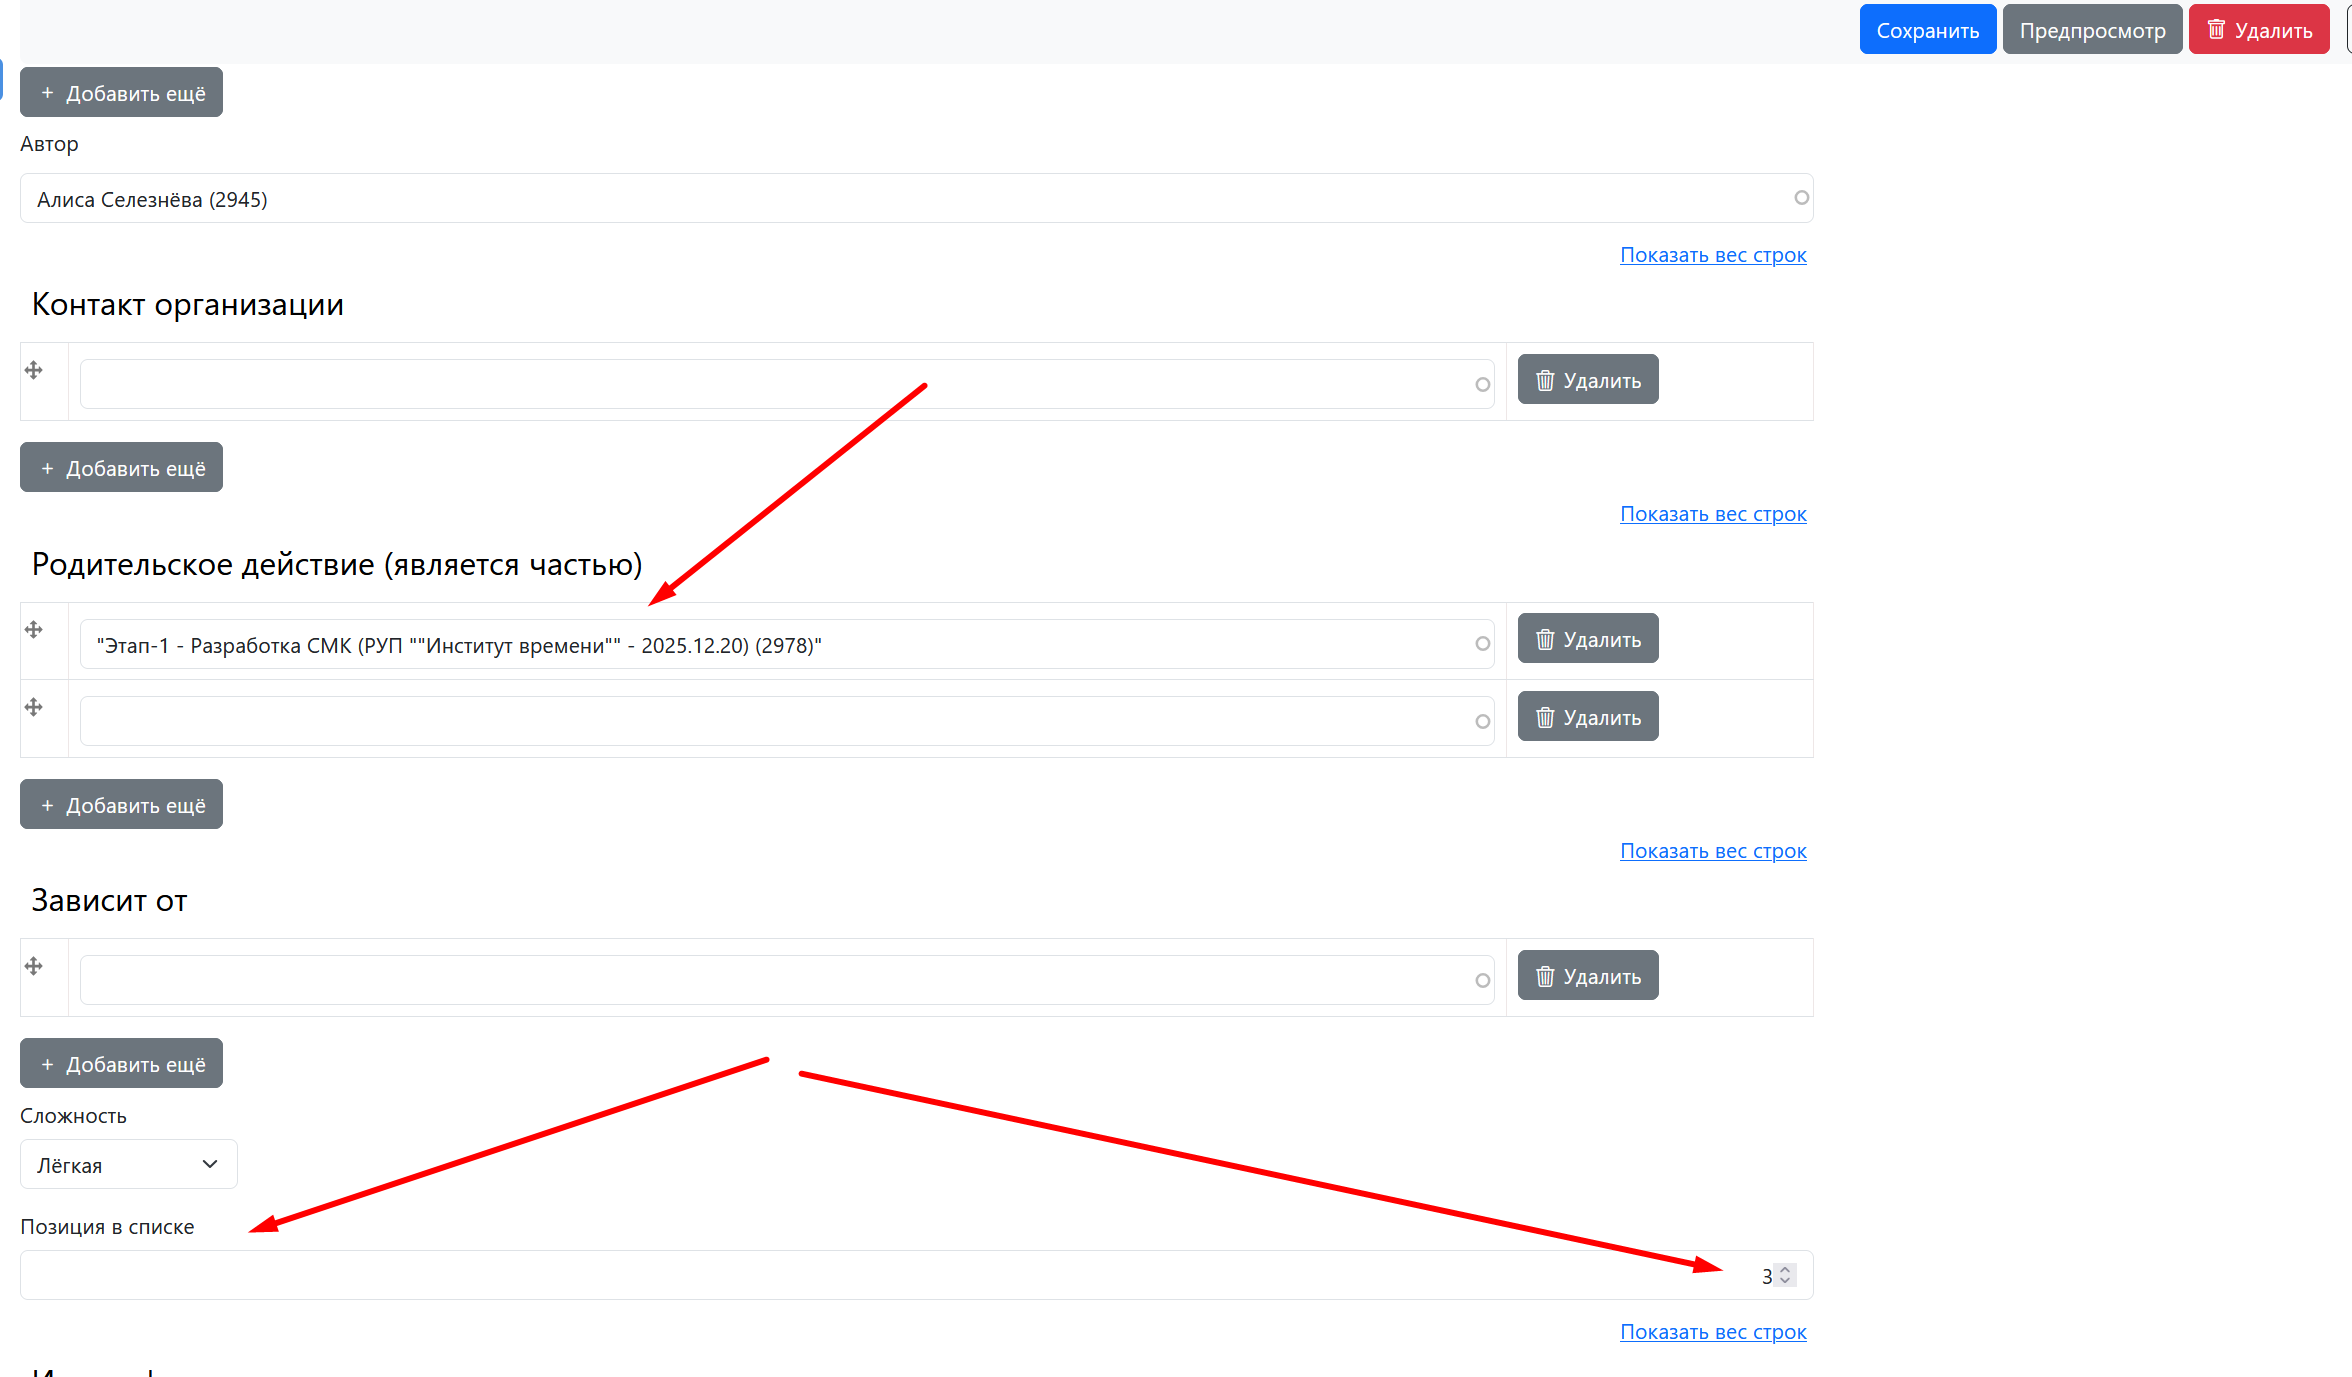This screenshot has height=1377, width=2352.
Task: Delete the Этап-1 parent action row
Action: tap(1587, 639)
